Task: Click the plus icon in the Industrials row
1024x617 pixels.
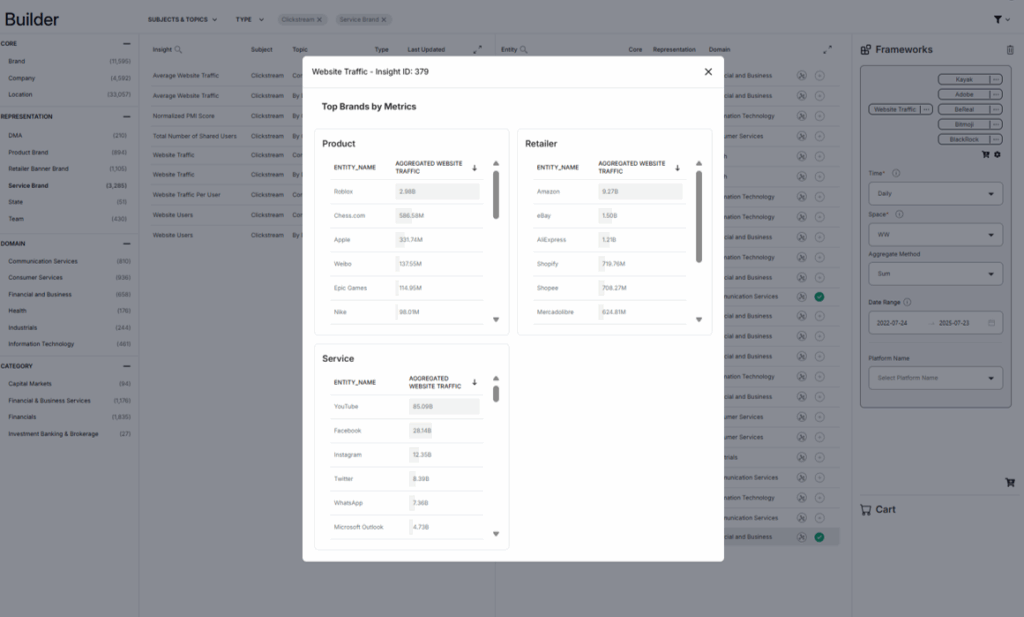Action: pos(819,457)
